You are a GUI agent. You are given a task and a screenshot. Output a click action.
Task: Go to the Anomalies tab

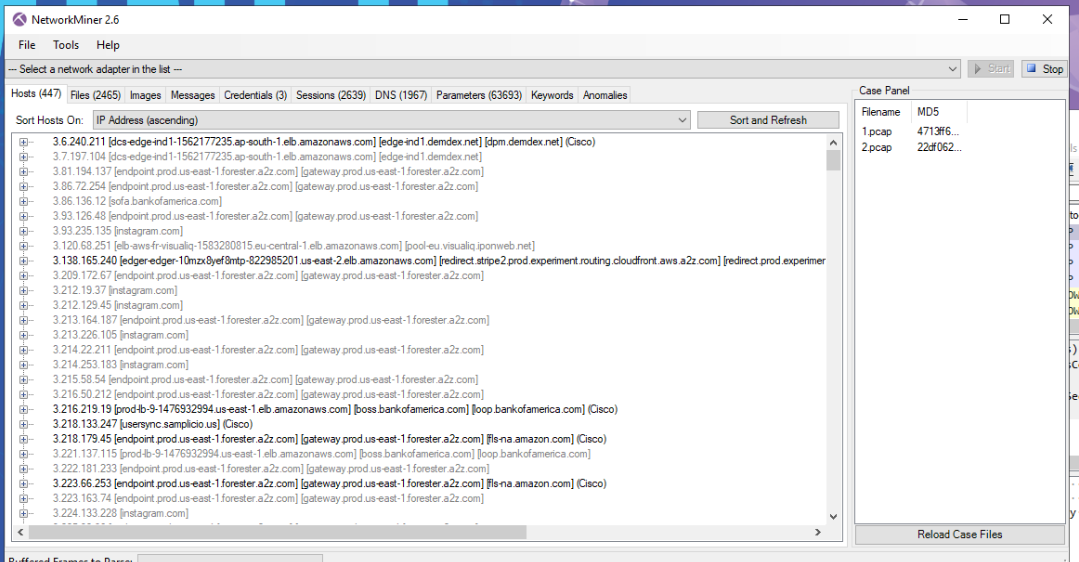point(605,95)
